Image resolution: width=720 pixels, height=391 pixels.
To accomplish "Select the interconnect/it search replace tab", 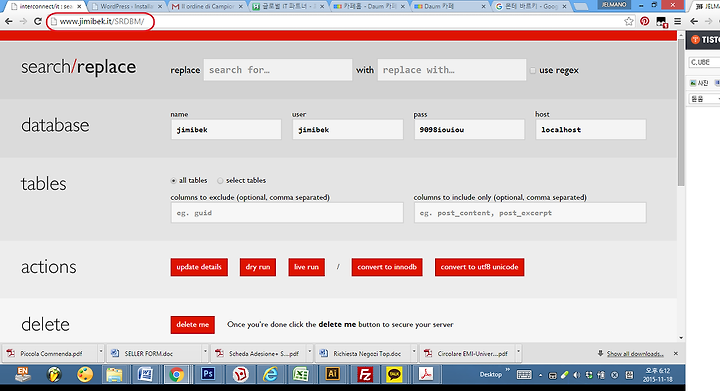I will tap(46, 6).
